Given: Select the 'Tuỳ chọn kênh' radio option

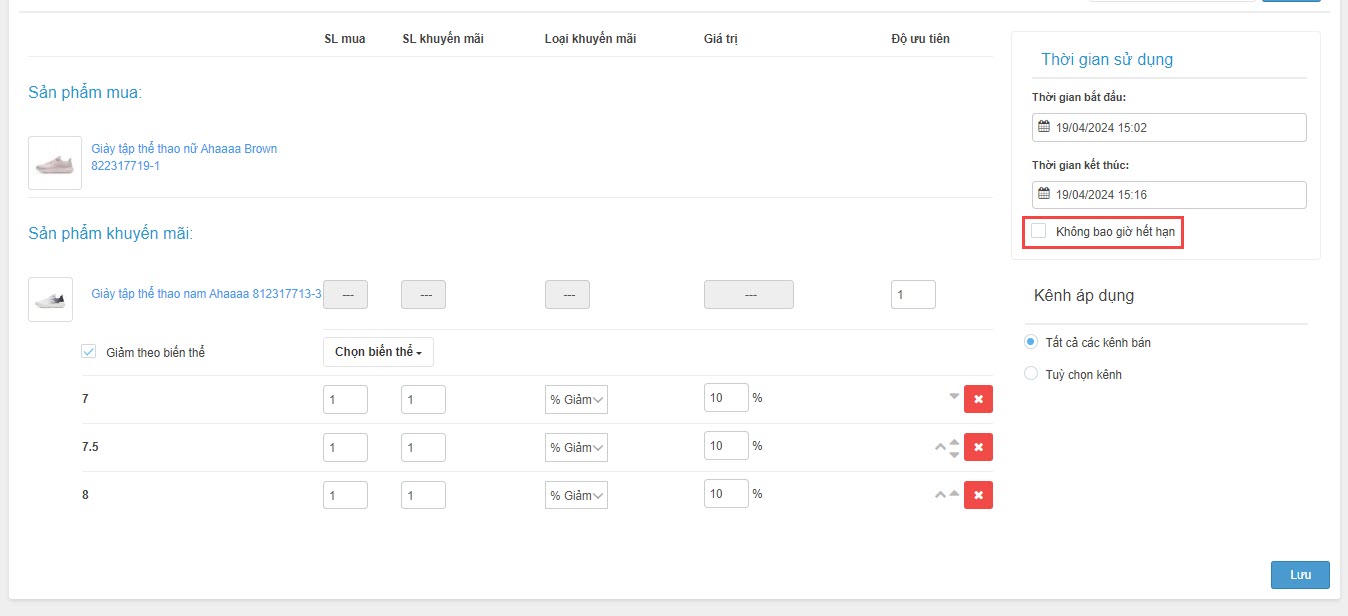Looking at the screenshot, I should click(1031, 374).
